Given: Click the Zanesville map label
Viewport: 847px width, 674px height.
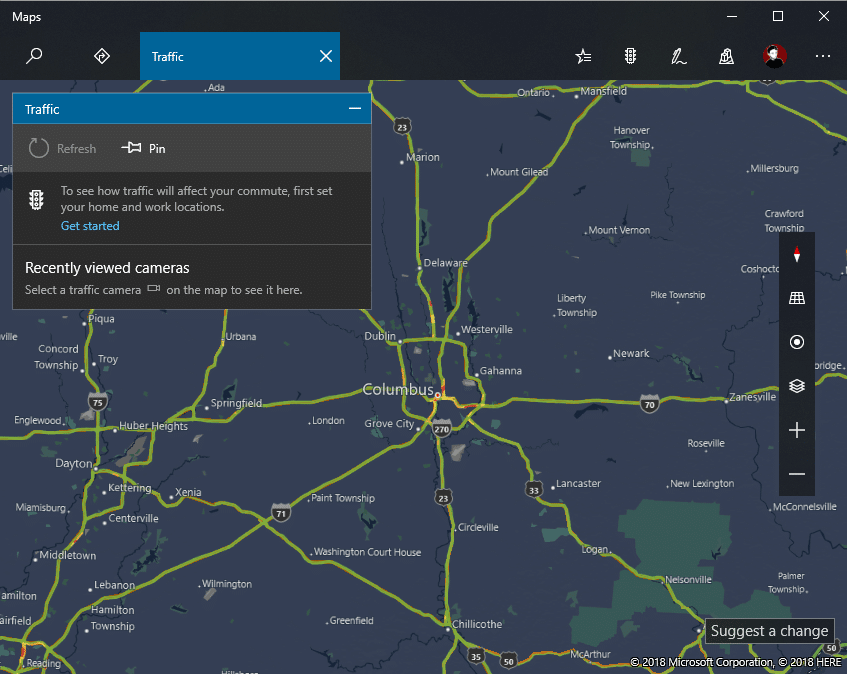Looking at the screenshot, I should pos(752,397).
